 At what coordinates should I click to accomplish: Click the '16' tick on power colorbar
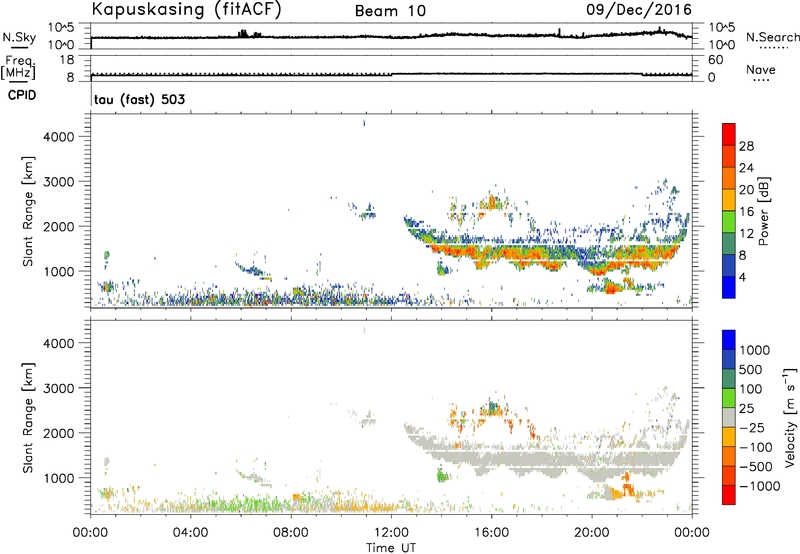(x=746, y=212)
